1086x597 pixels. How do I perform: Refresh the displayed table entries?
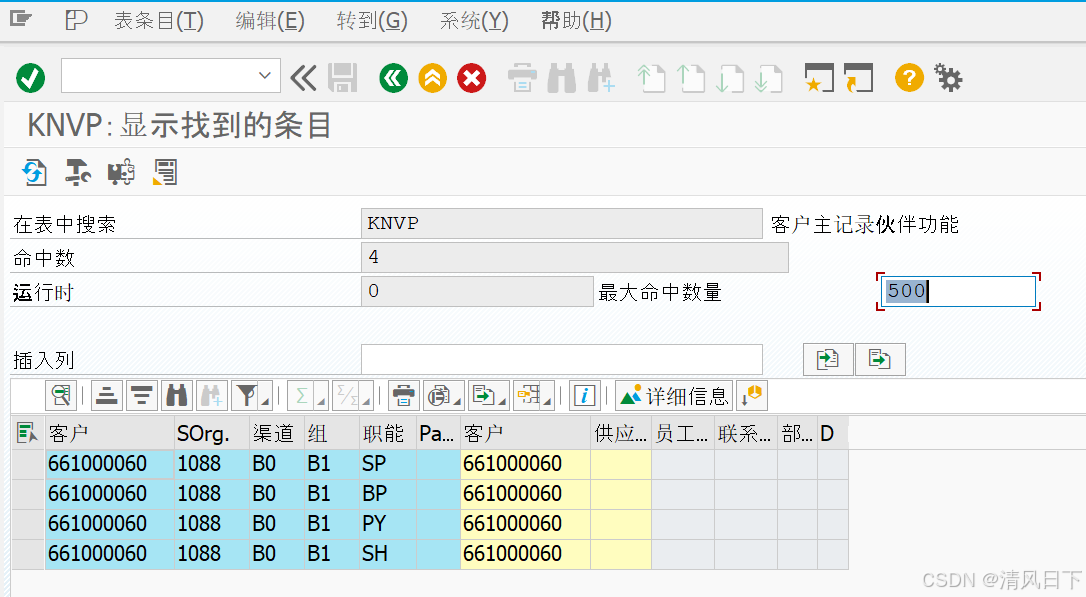(35, 172)
